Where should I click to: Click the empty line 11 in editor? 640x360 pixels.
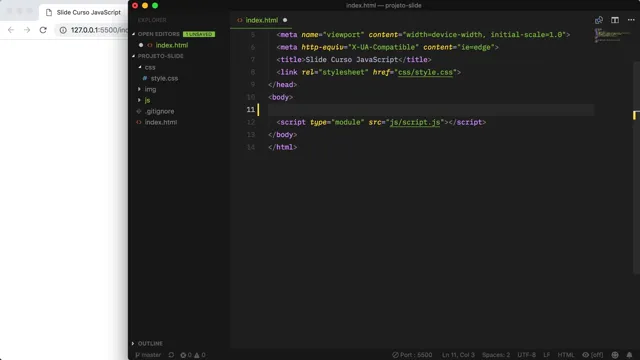431,109
